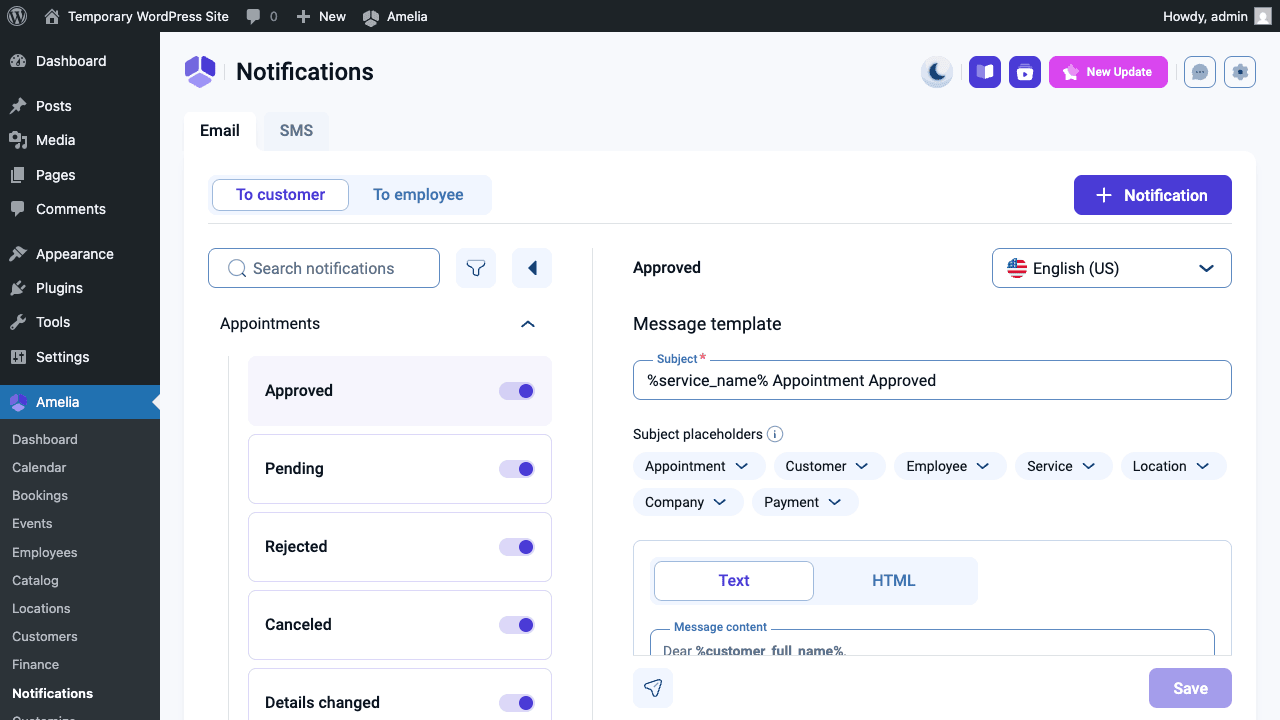Open the video tutorials icon

pos(1025,72)
